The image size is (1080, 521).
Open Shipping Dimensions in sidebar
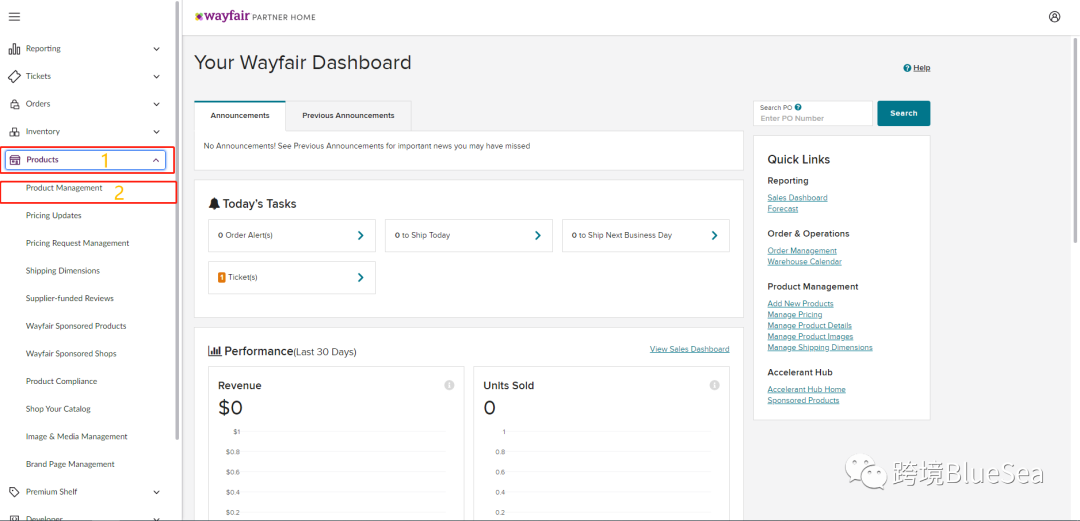[63, 271]
